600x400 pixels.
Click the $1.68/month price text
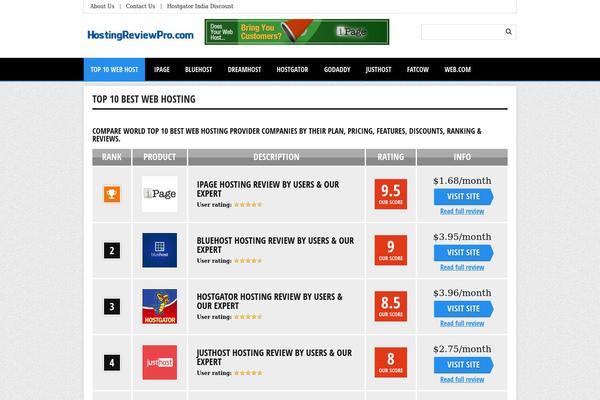(462, 181)
